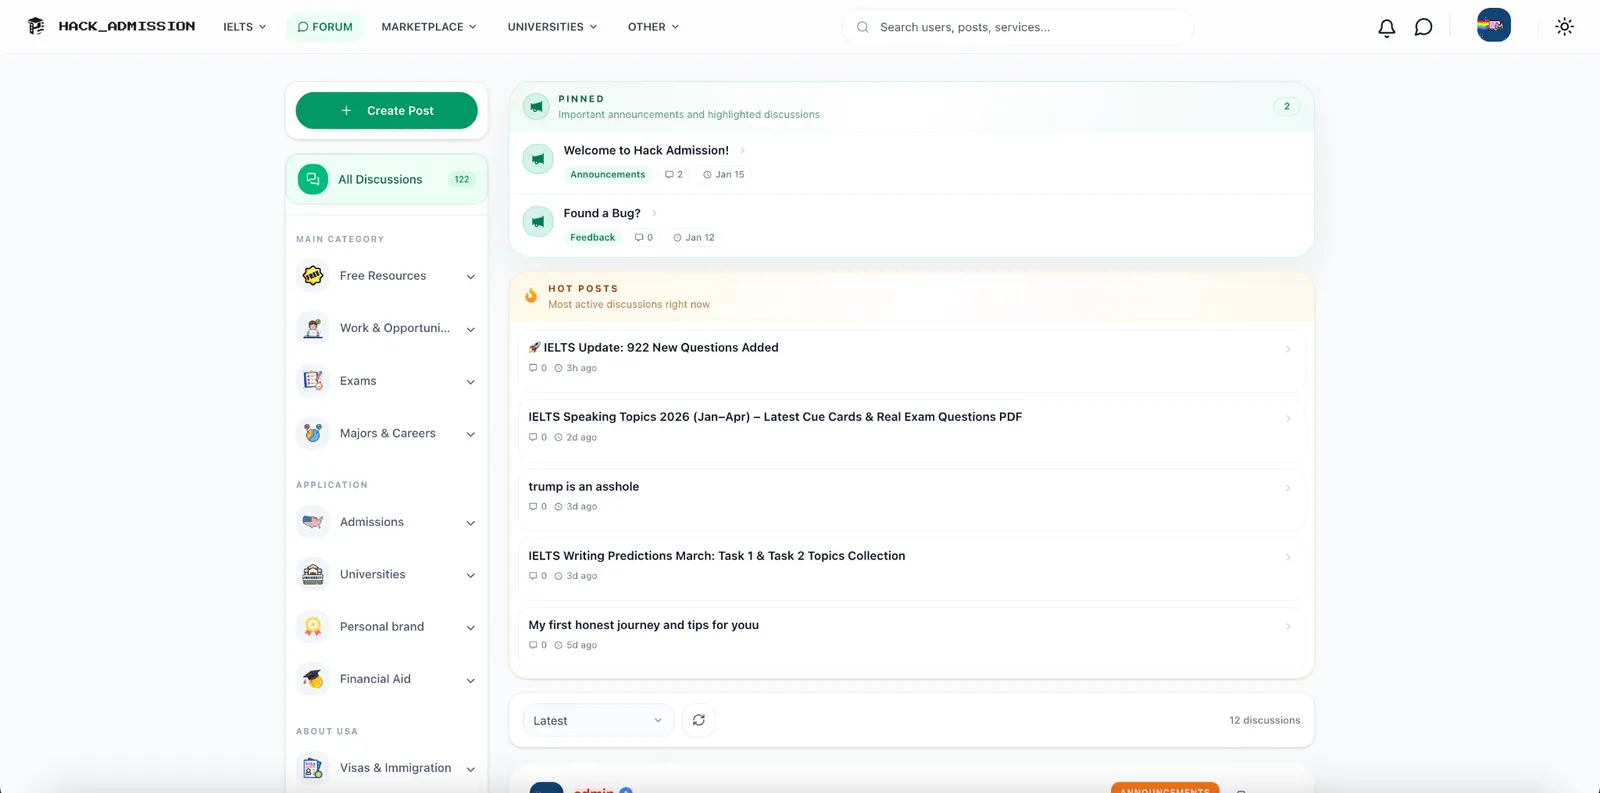Open the chat messages icon
The width and height of the screenshot is (1600, 793).
[x=1423, y=27]
